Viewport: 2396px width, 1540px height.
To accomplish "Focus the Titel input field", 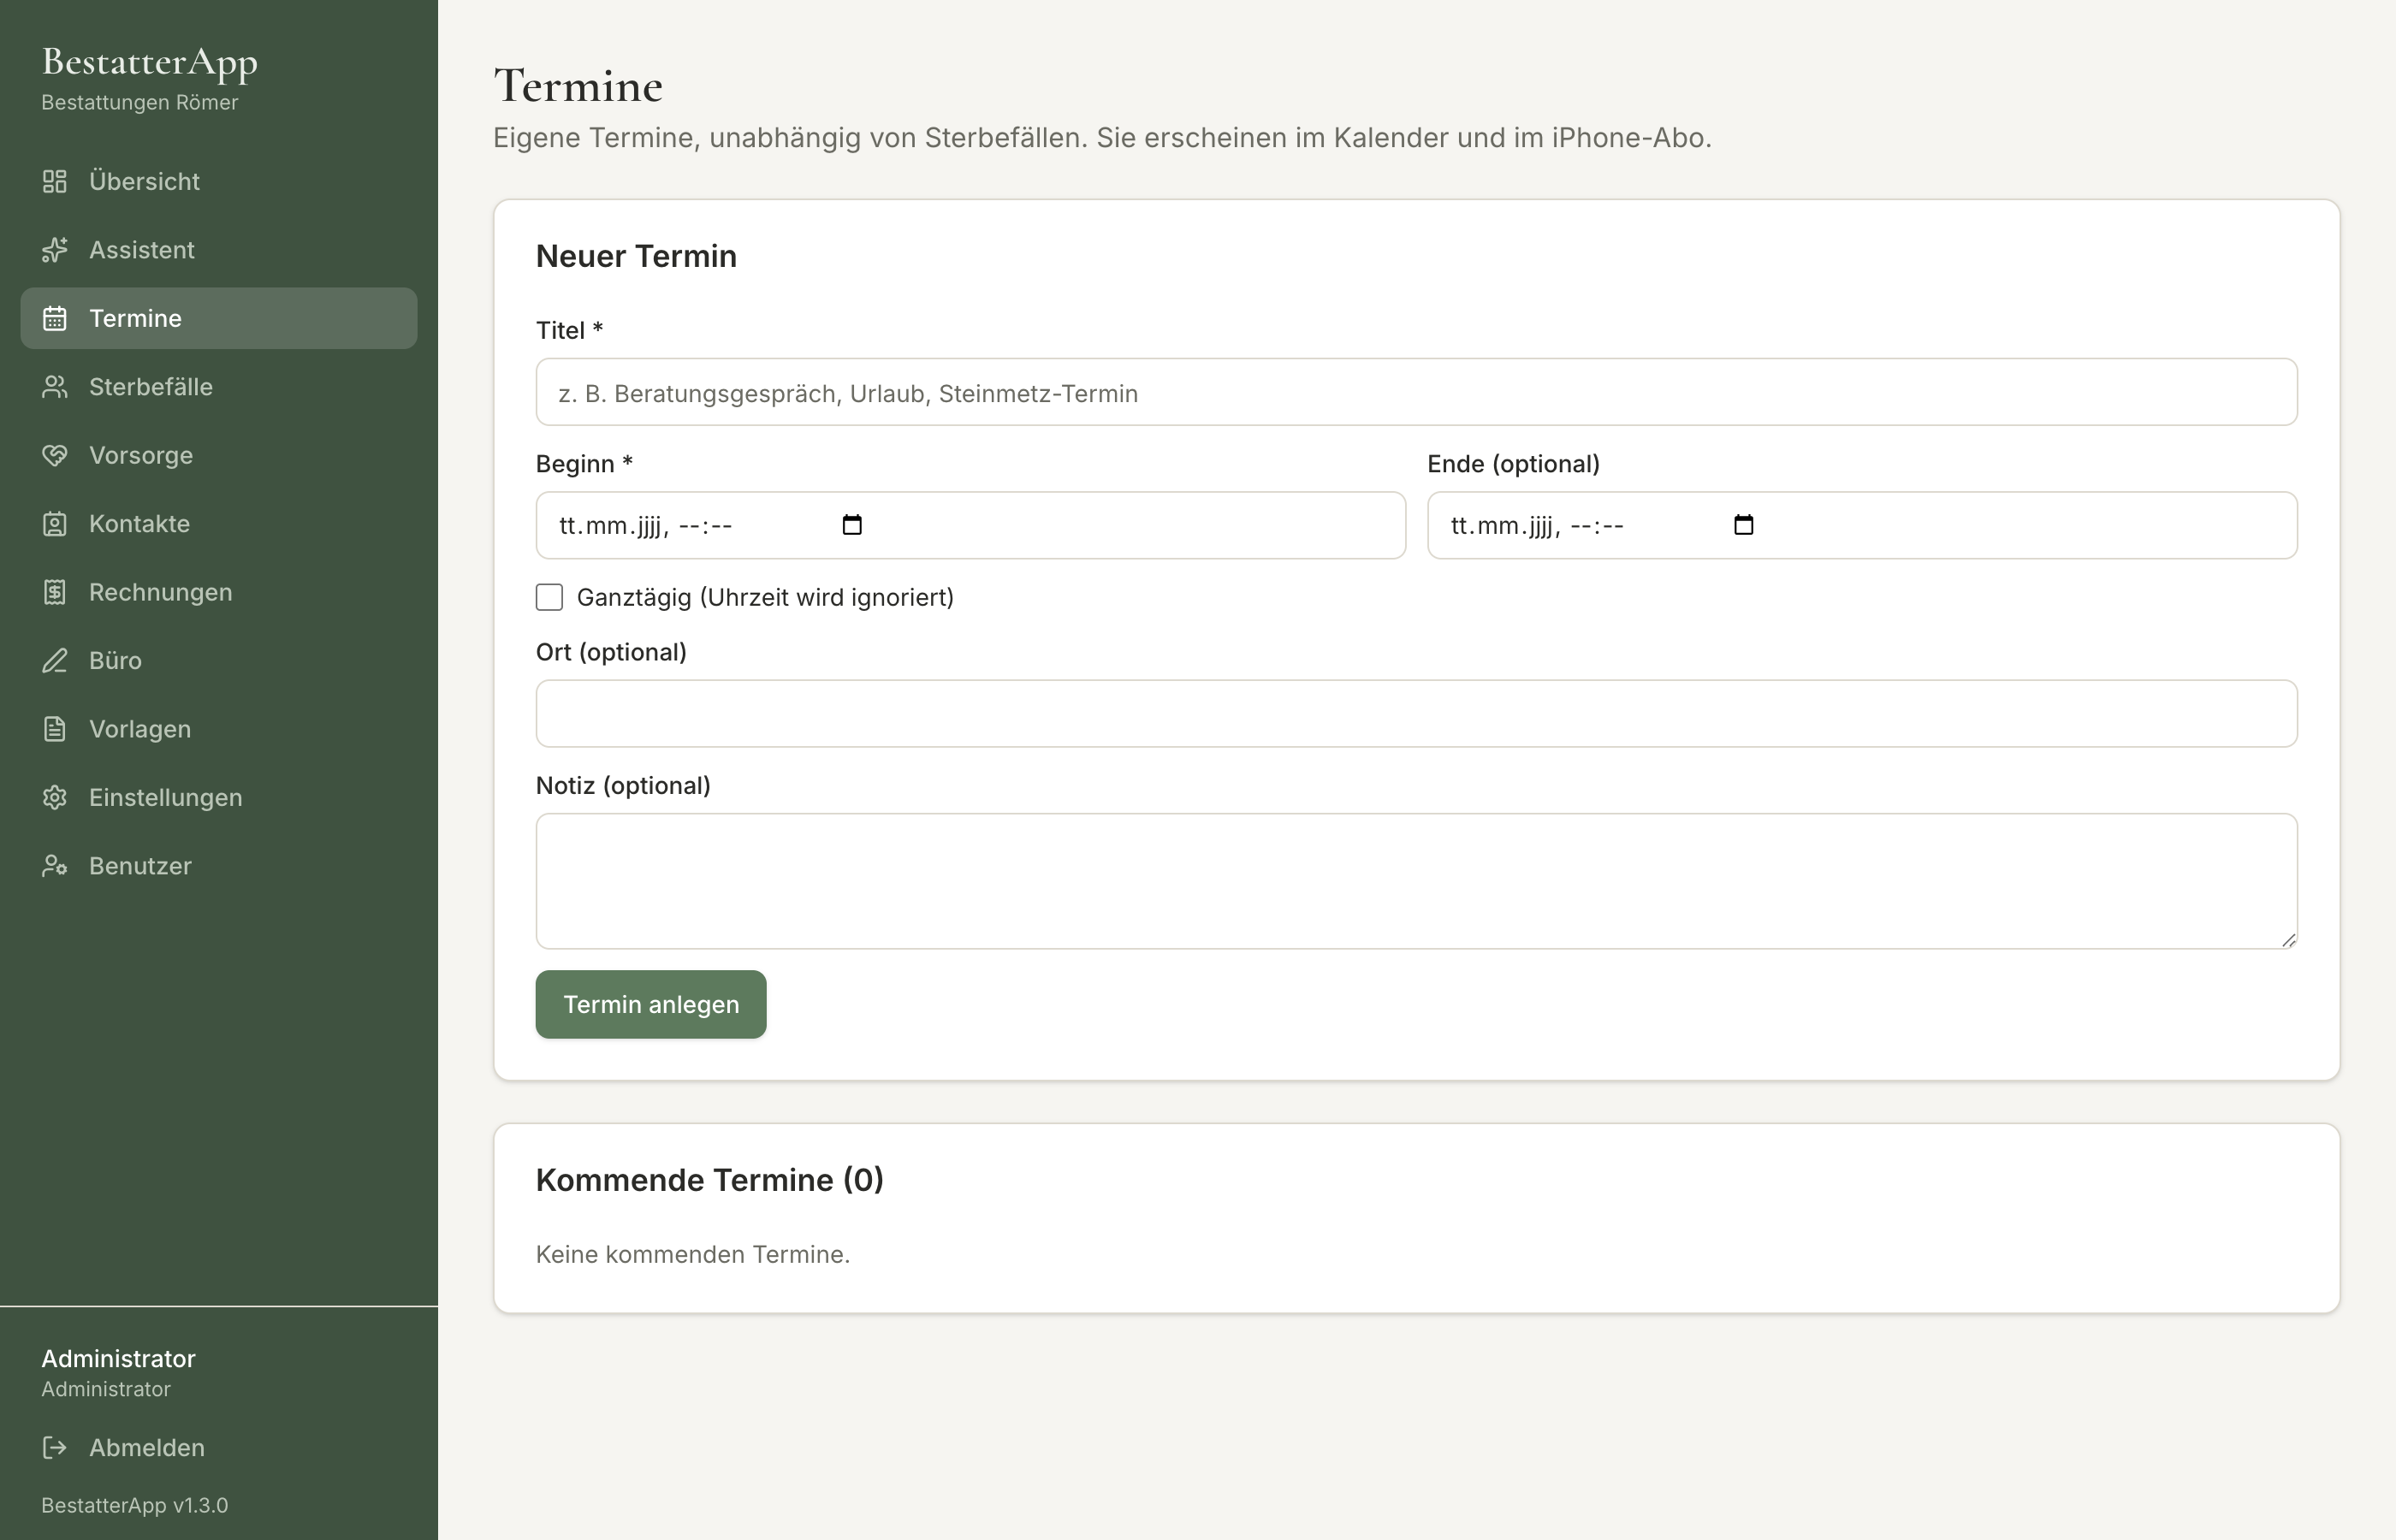I will tap(1416, 392).
